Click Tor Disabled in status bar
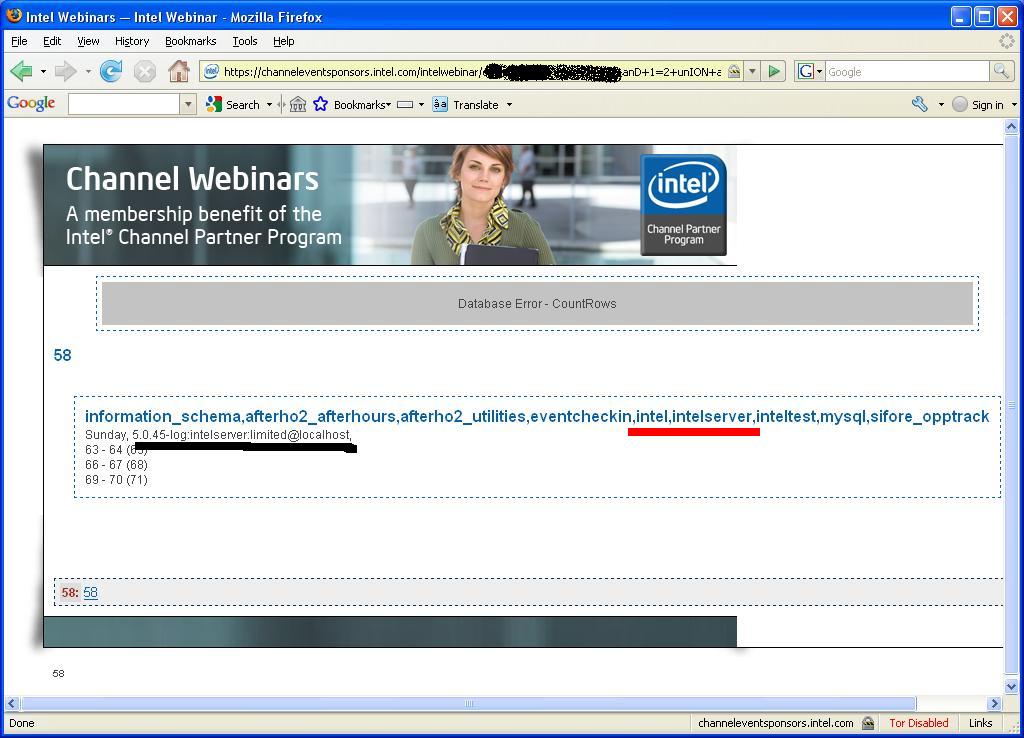This screenshot has height=738, width=1024. tap(919, 723)
